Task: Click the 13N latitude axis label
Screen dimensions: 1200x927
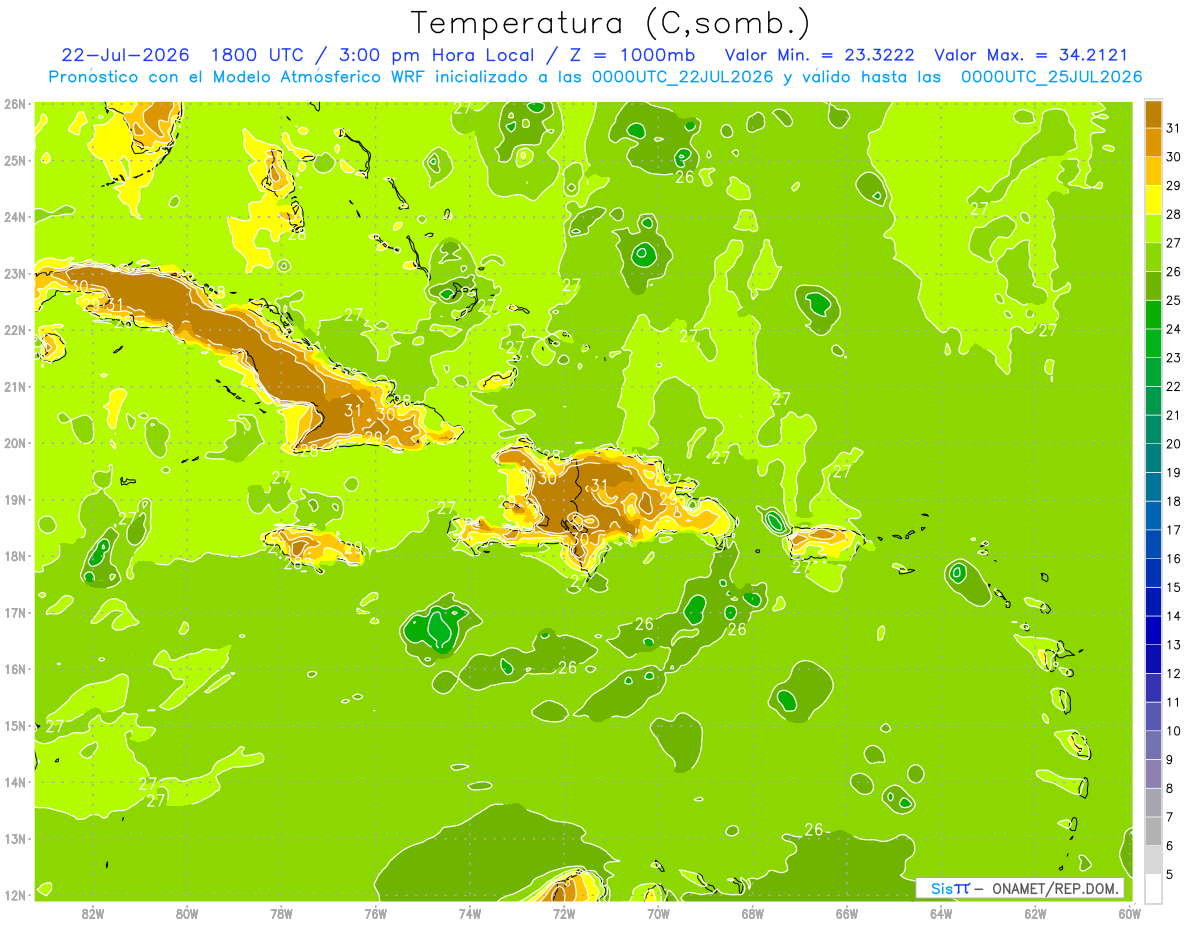Action: pyautogui.click(x=14, y=838)
